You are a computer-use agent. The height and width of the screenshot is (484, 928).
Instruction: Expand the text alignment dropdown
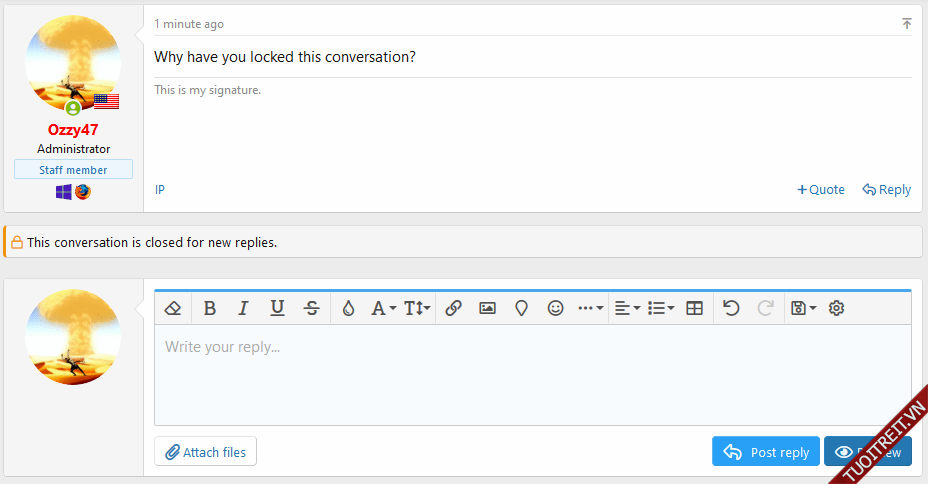point(627,308)
